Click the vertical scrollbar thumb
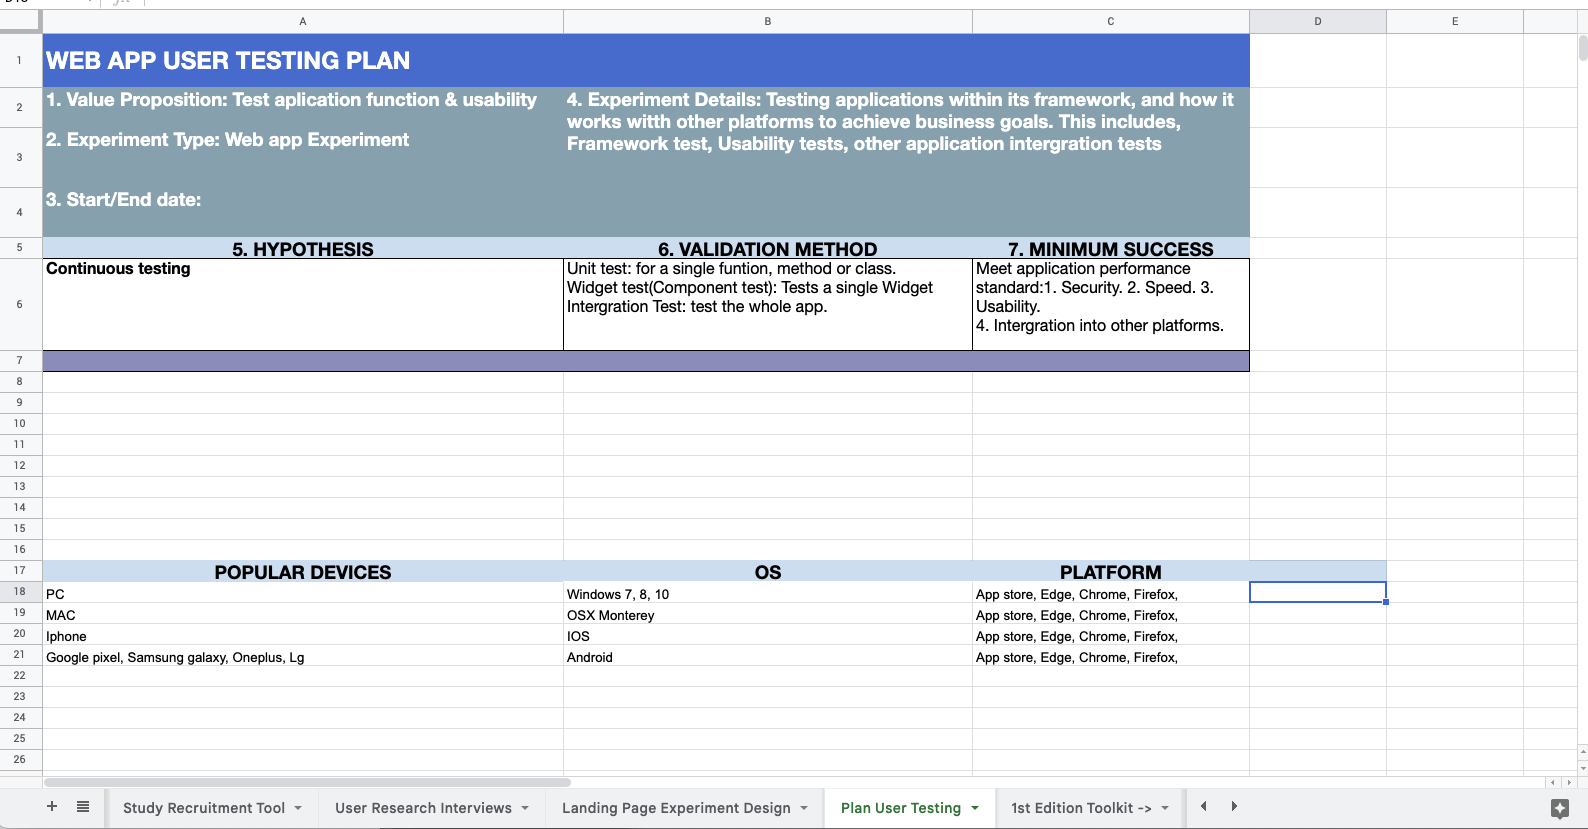Image resolution: width=1588 pixels, height=829 pixels. click(1583, 48)
